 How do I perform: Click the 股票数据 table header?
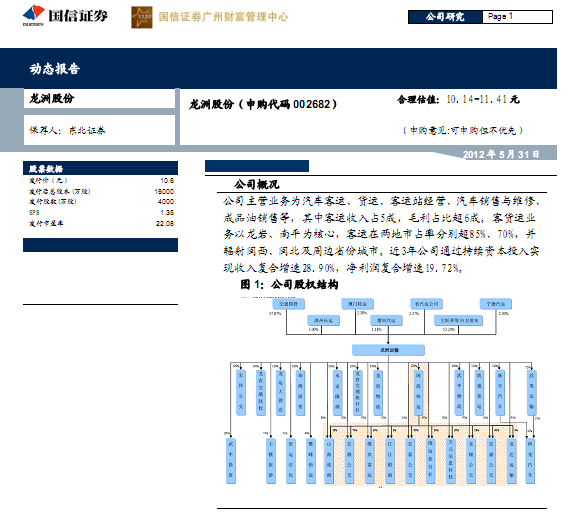(x=100, y=168)
